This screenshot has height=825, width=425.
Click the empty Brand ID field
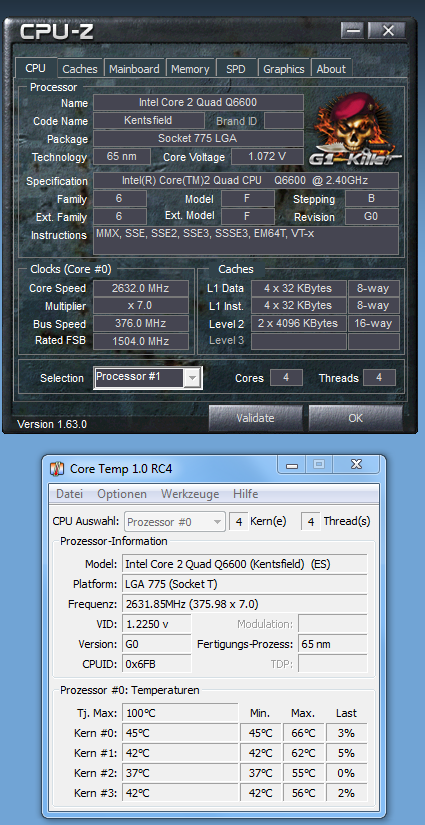[284, 120]
